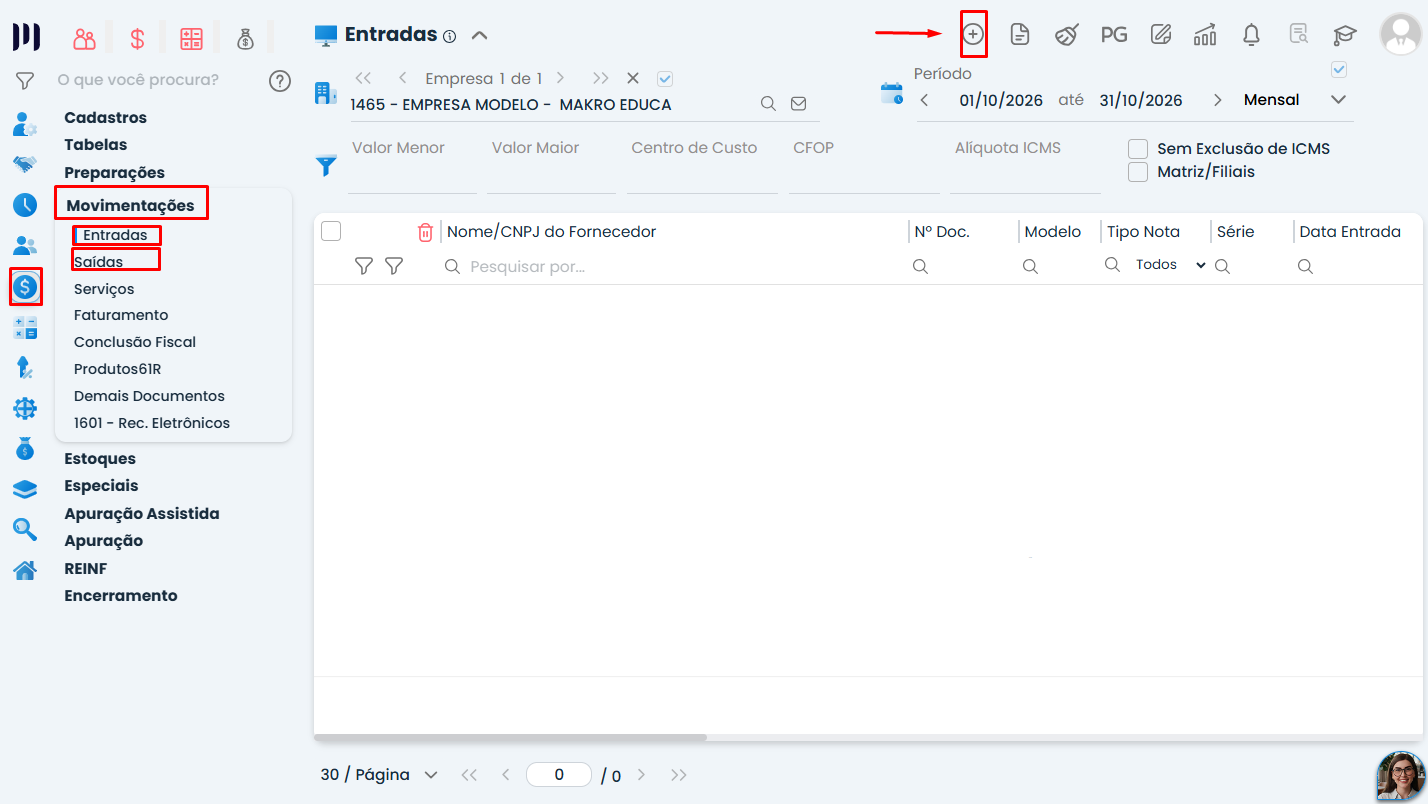Click the user profile avatar

coord(1400,34)
